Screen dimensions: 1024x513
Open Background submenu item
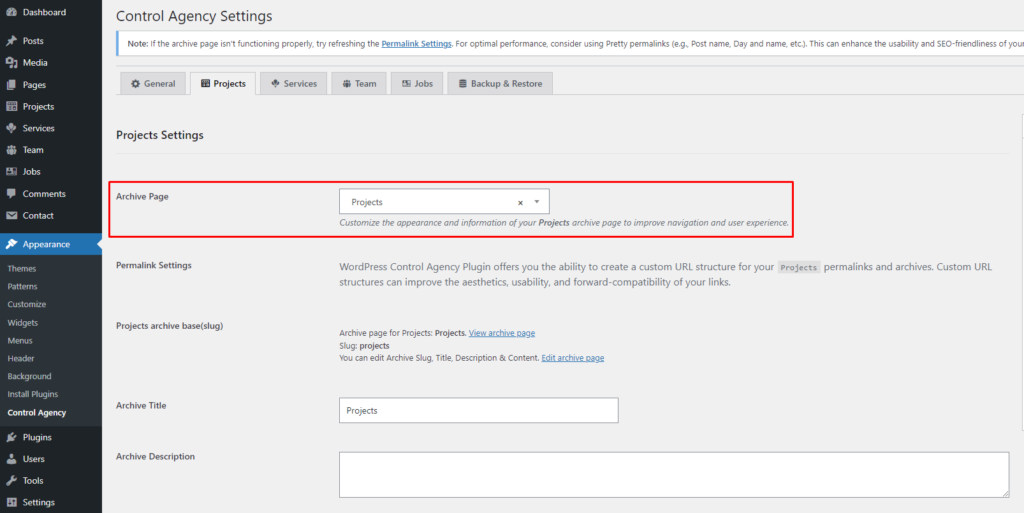coord(29,377)
